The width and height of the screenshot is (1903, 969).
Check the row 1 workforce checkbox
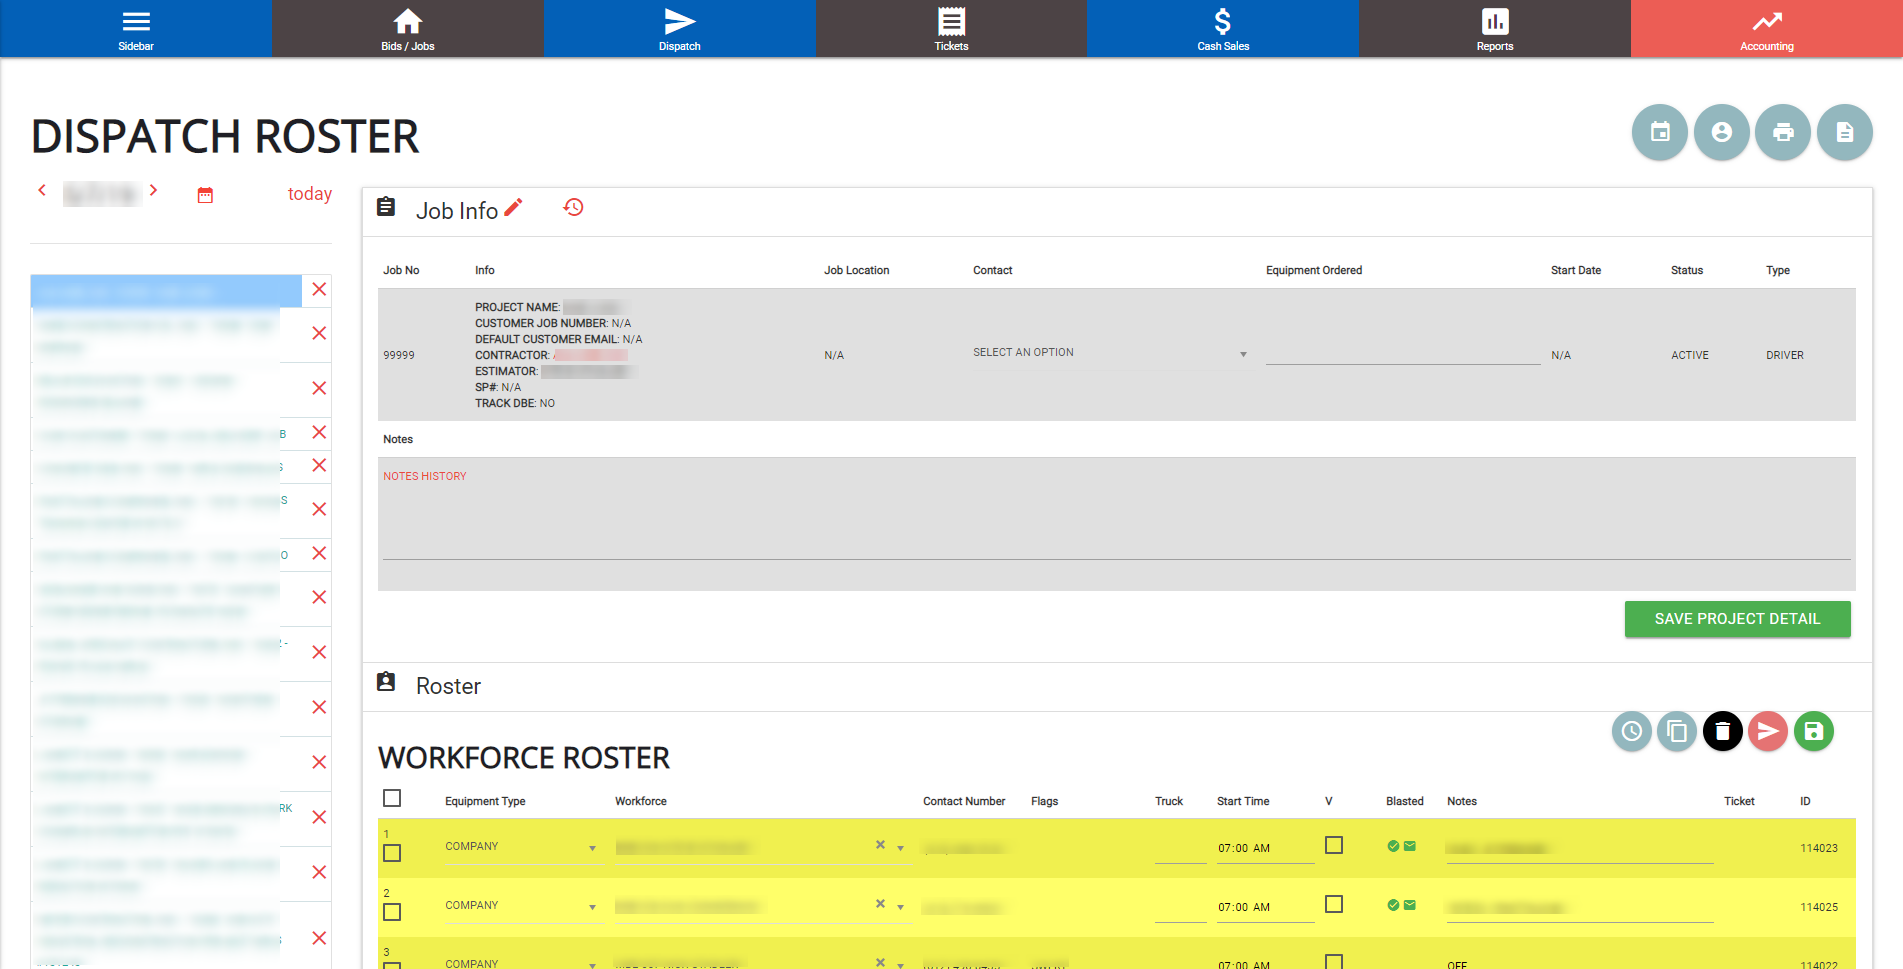392,852
